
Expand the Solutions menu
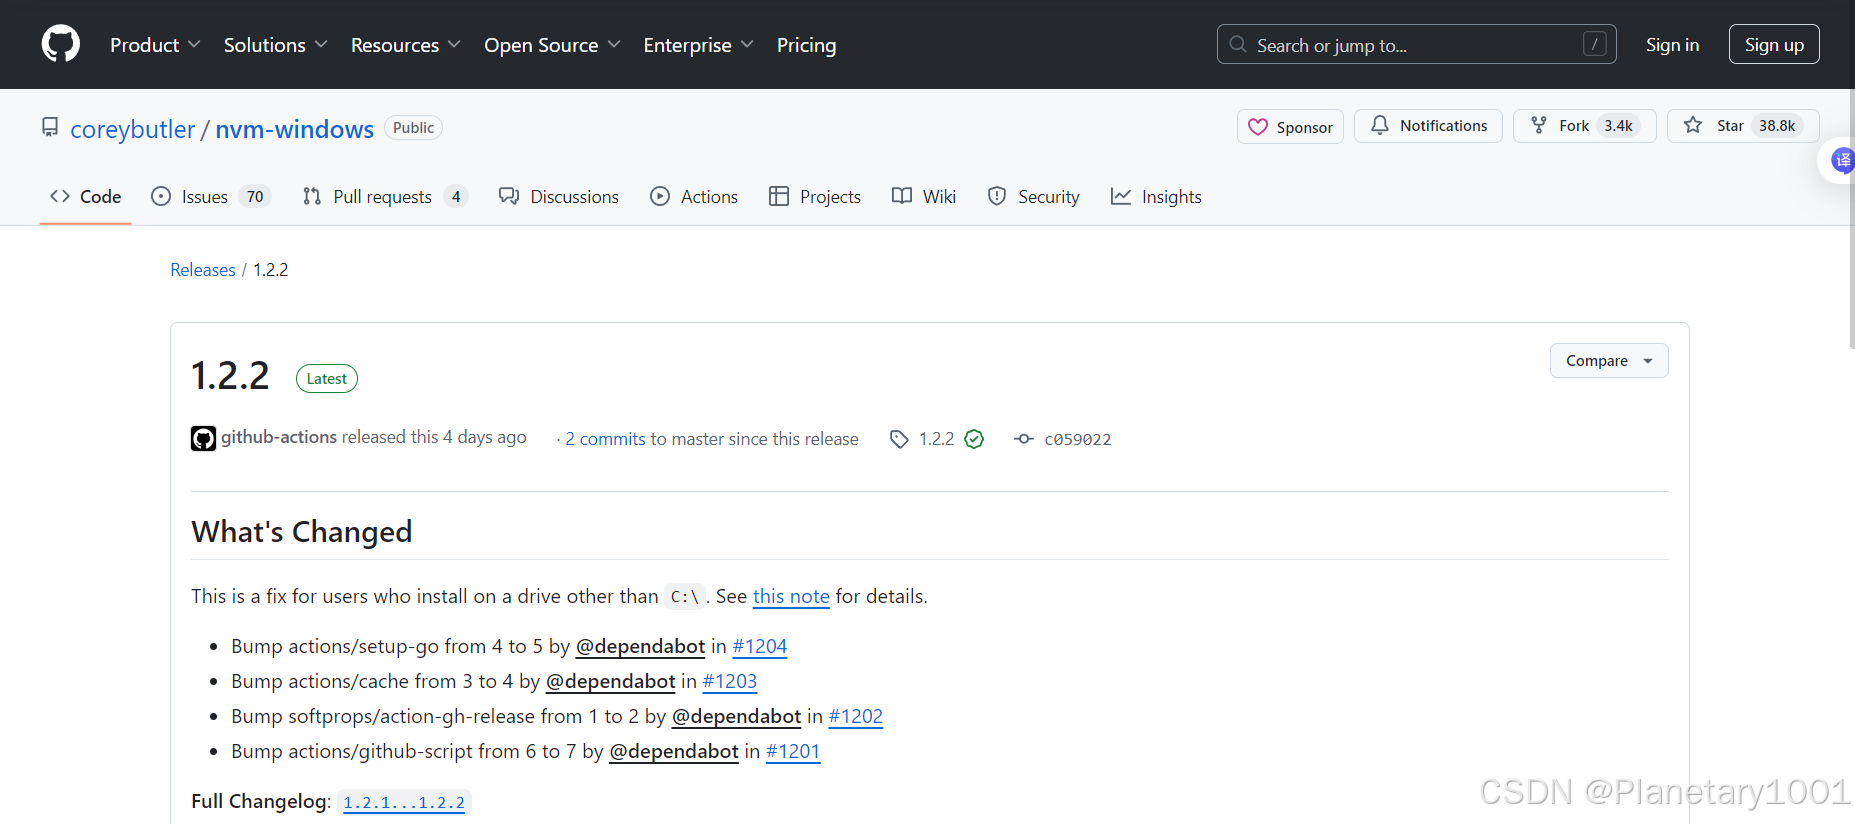point(275,45)
